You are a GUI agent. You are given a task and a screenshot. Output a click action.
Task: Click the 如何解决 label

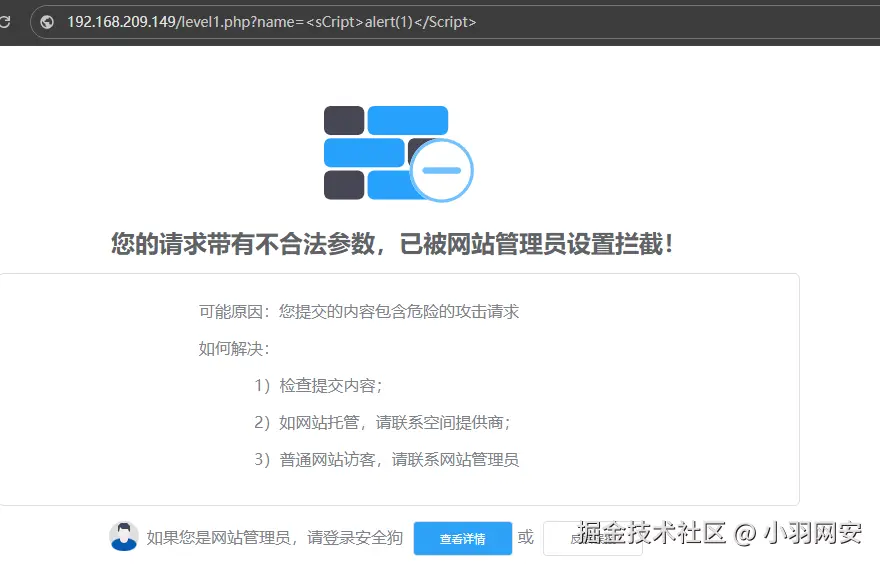pyautogui.click(x=234, y=349)
